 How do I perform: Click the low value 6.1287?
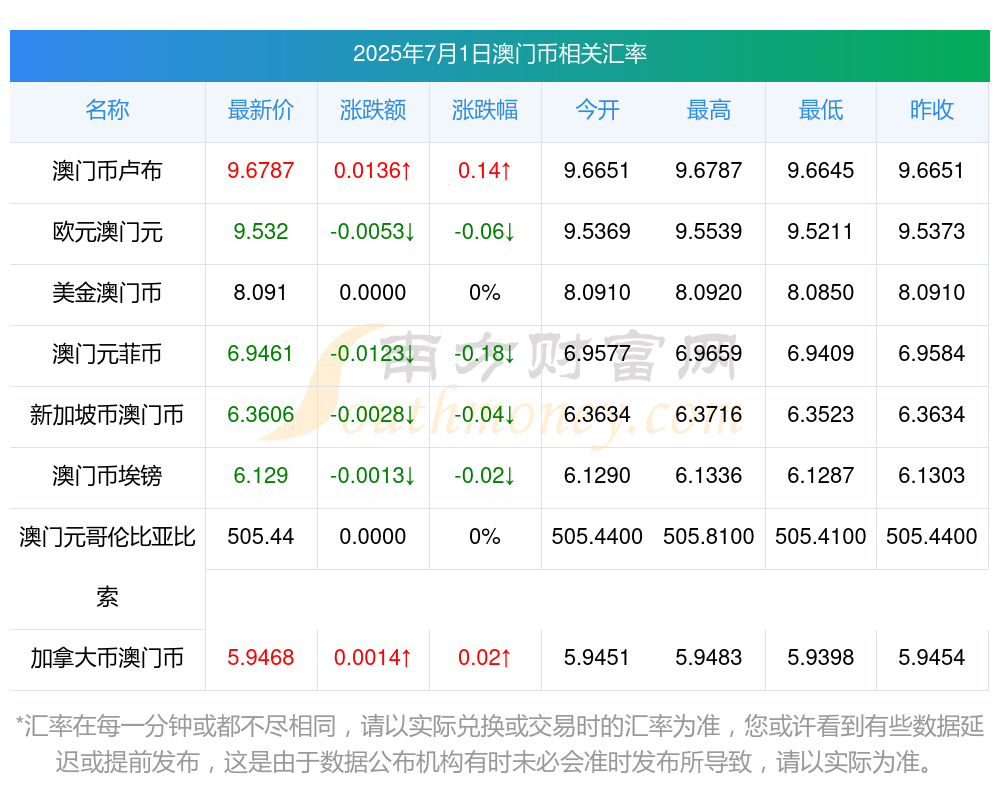tap(821, 475)
